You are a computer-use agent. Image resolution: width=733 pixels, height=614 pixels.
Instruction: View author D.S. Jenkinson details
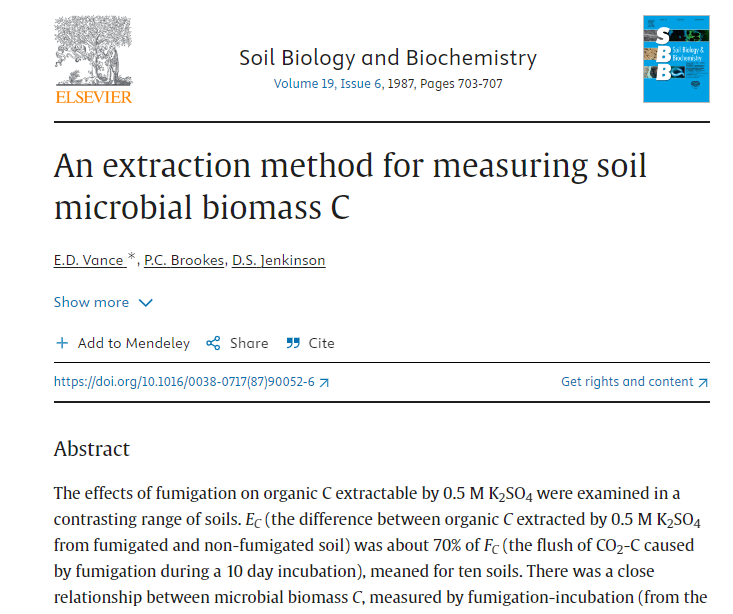(x=278, y=261)
